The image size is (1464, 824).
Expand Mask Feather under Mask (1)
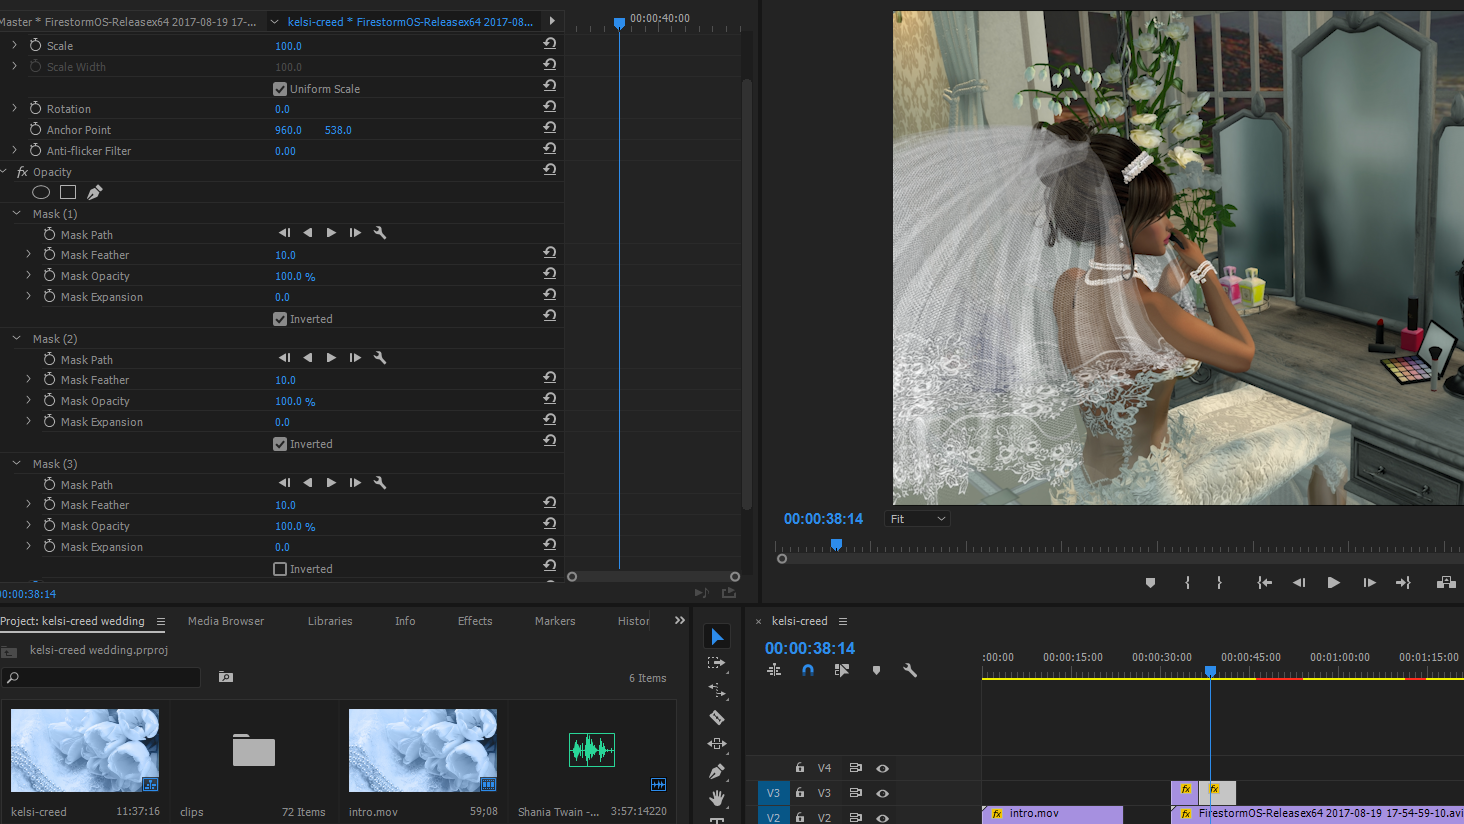click(x=28, y=254)
